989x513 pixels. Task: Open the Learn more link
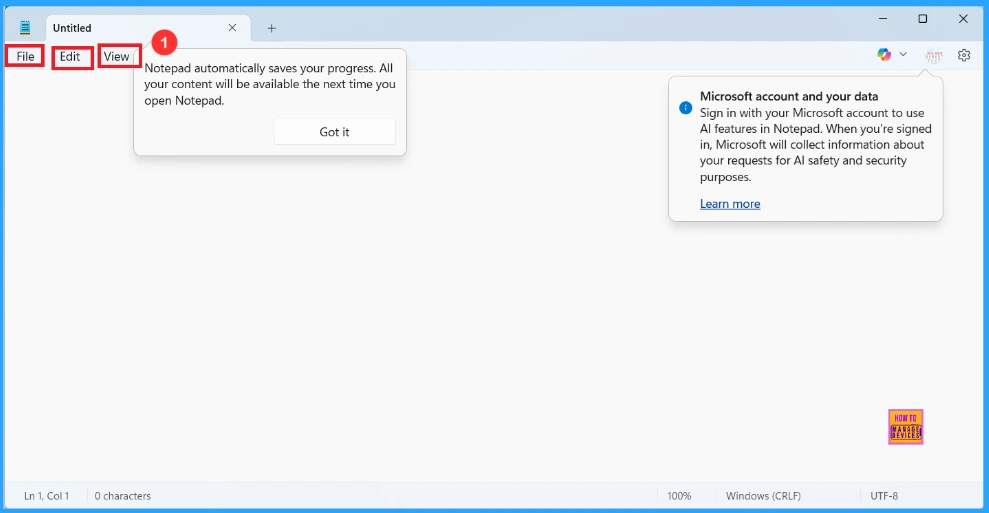click(x=730, y=204)
